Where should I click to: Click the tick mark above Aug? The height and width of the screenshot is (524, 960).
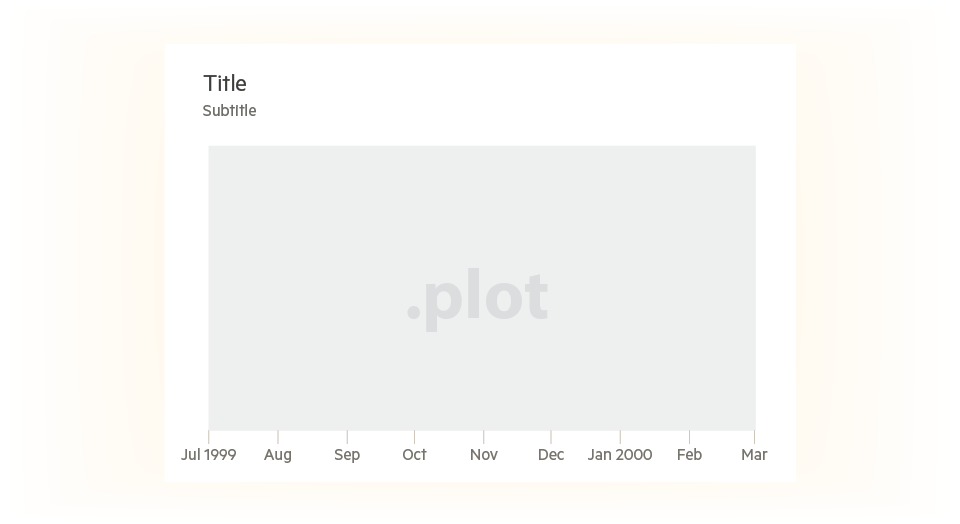tap(278, 437)
